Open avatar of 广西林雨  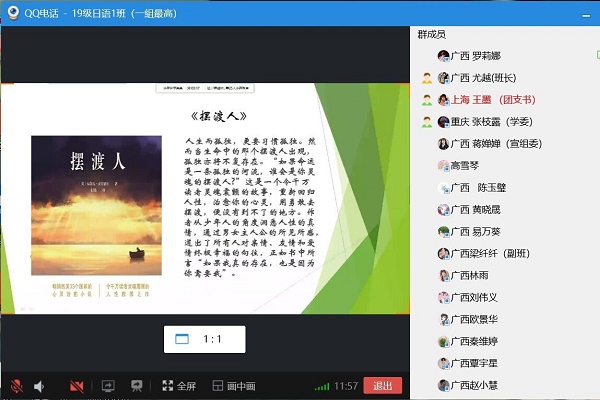tap(443, 275)
